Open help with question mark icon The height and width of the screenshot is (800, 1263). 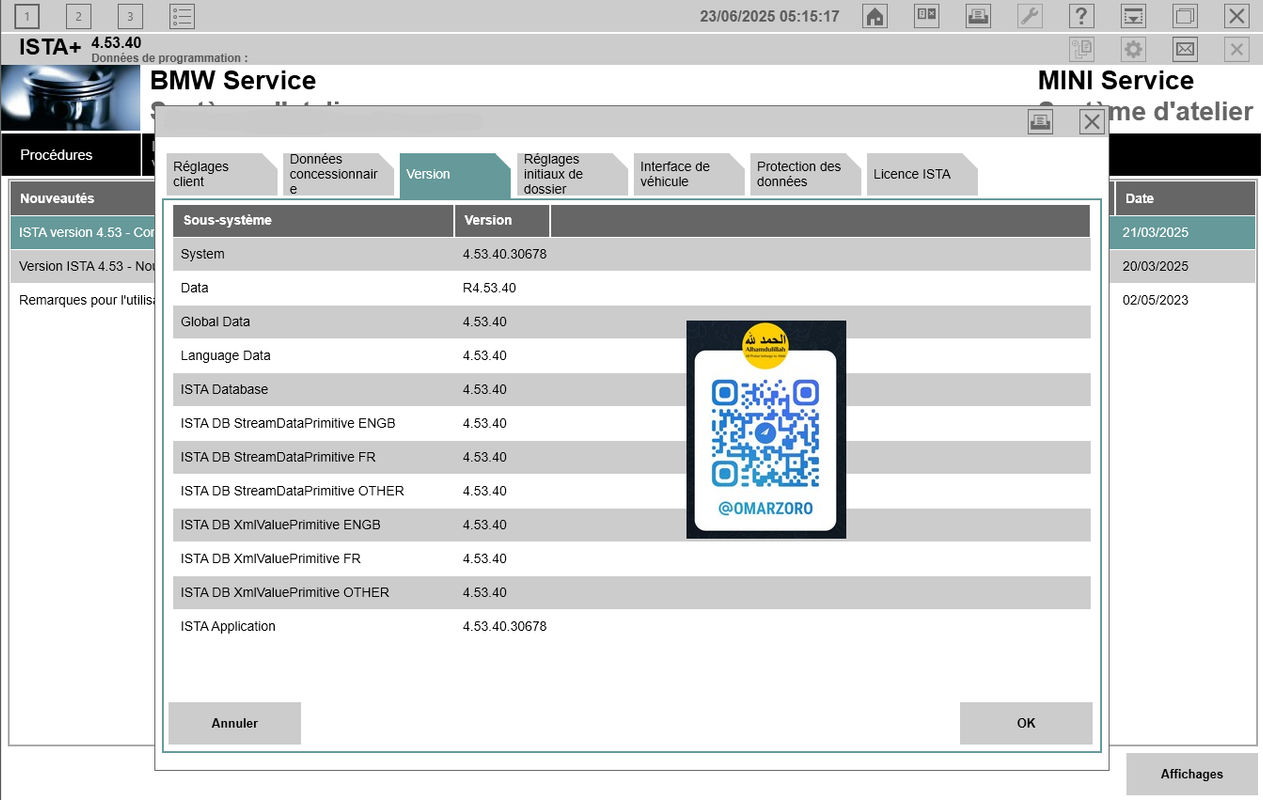click(1082, 16)
